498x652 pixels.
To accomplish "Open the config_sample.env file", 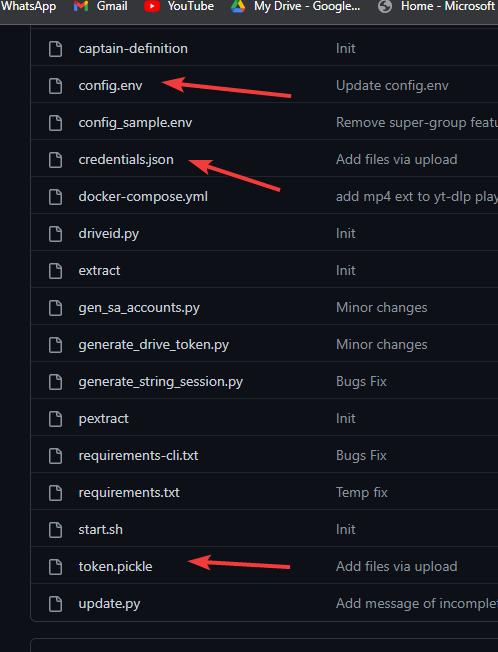I will tap(135, 123).
